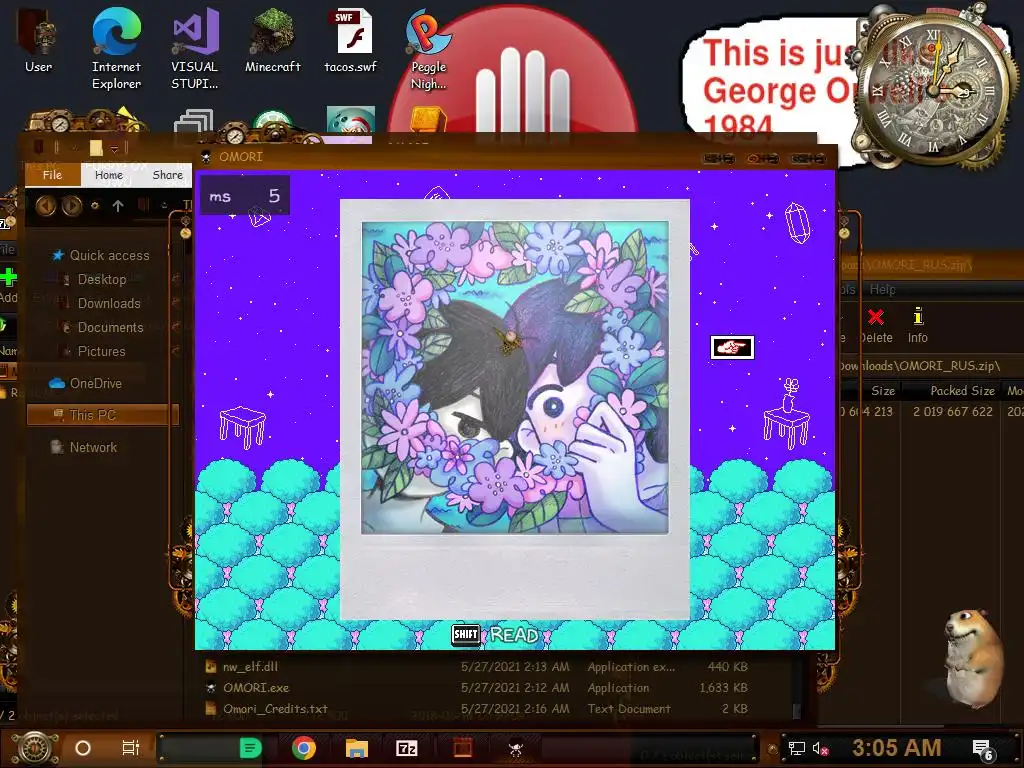Select the nw_elf.dll file row
The width and height of the screenshot is (1024, 768).
475,667
